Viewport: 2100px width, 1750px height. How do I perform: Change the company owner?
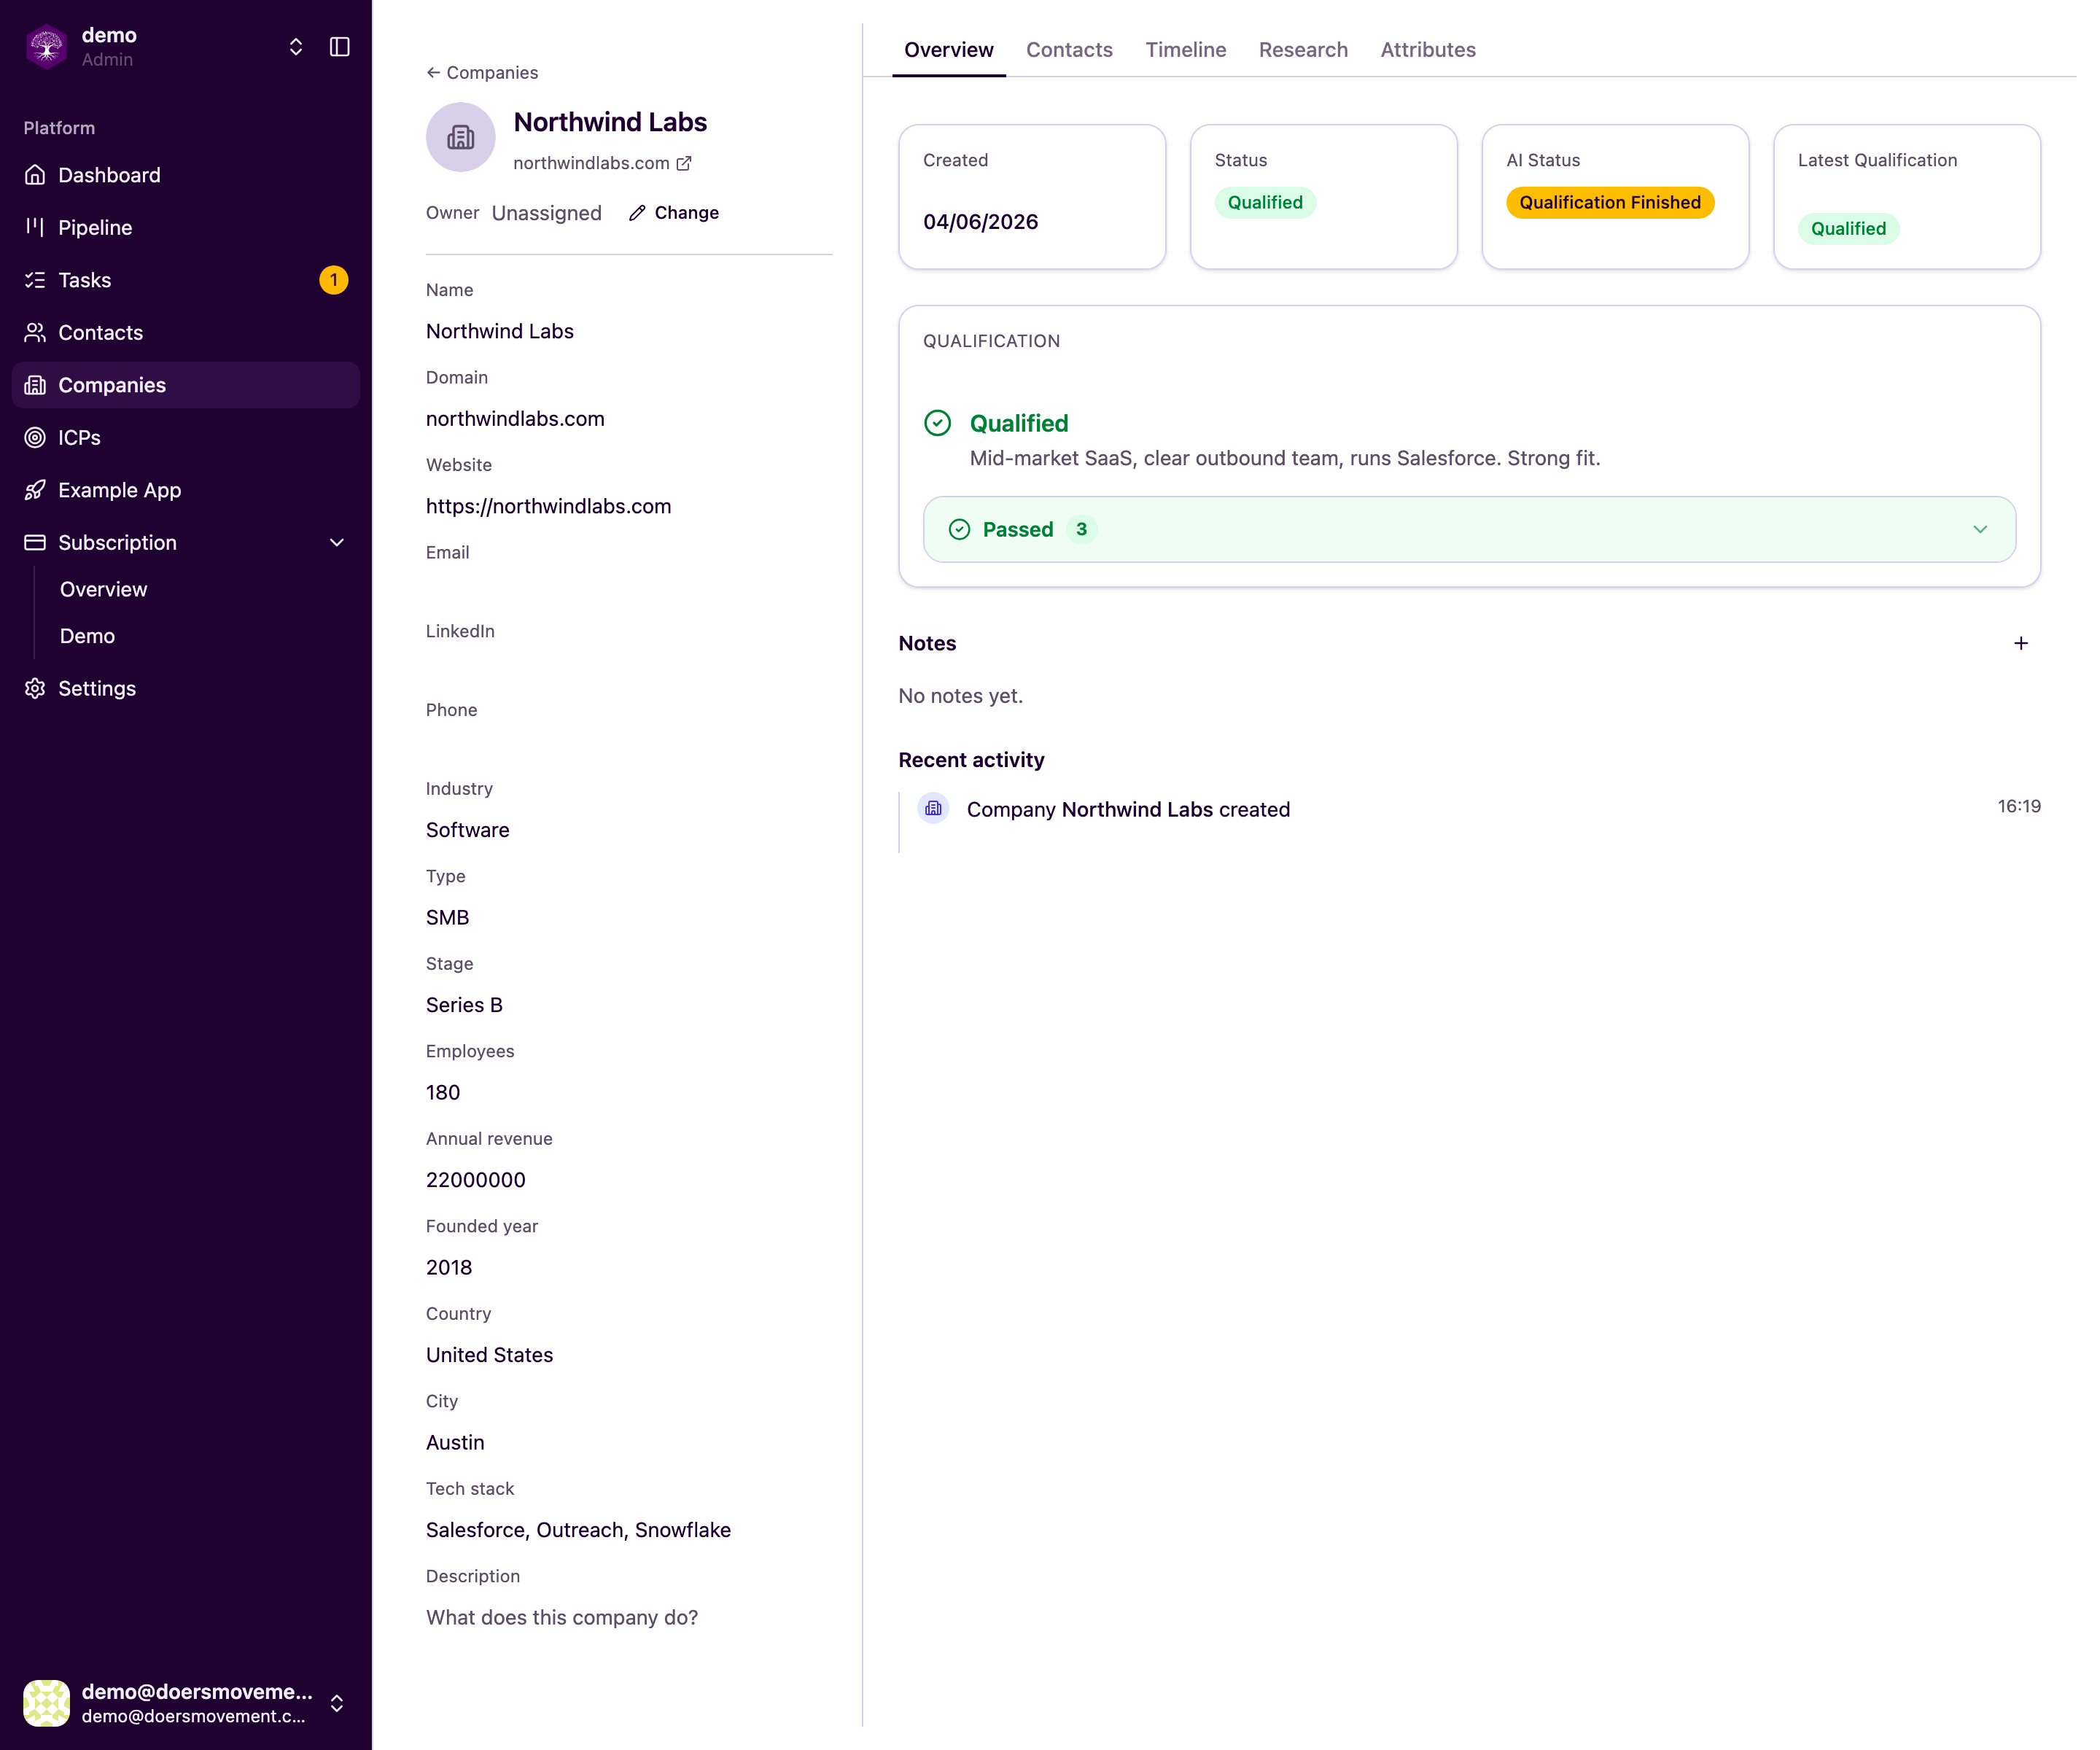click(x=675, y=213)
